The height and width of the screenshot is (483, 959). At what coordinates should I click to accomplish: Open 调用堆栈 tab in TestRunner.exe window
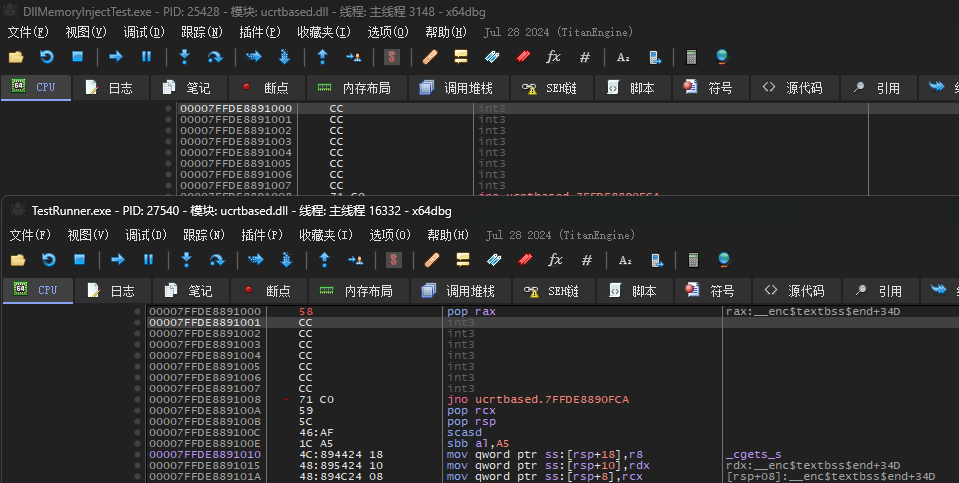pyautogui.click(x=459, y=291)
